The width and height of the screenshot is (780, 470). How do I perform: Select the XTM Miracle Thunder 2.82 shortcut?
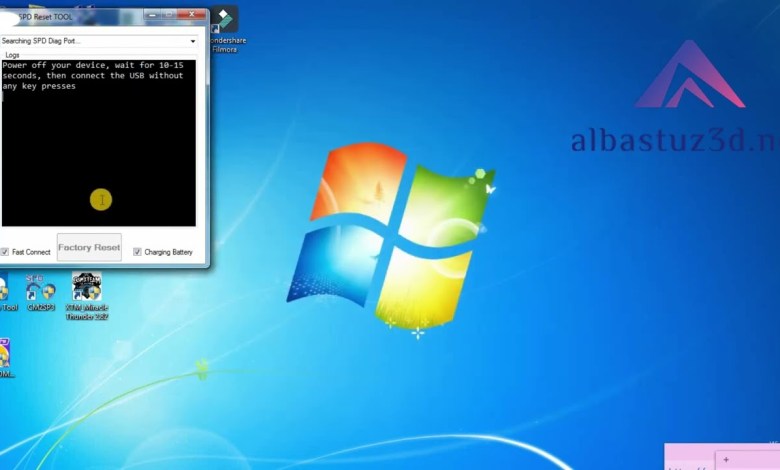(87, 296)
